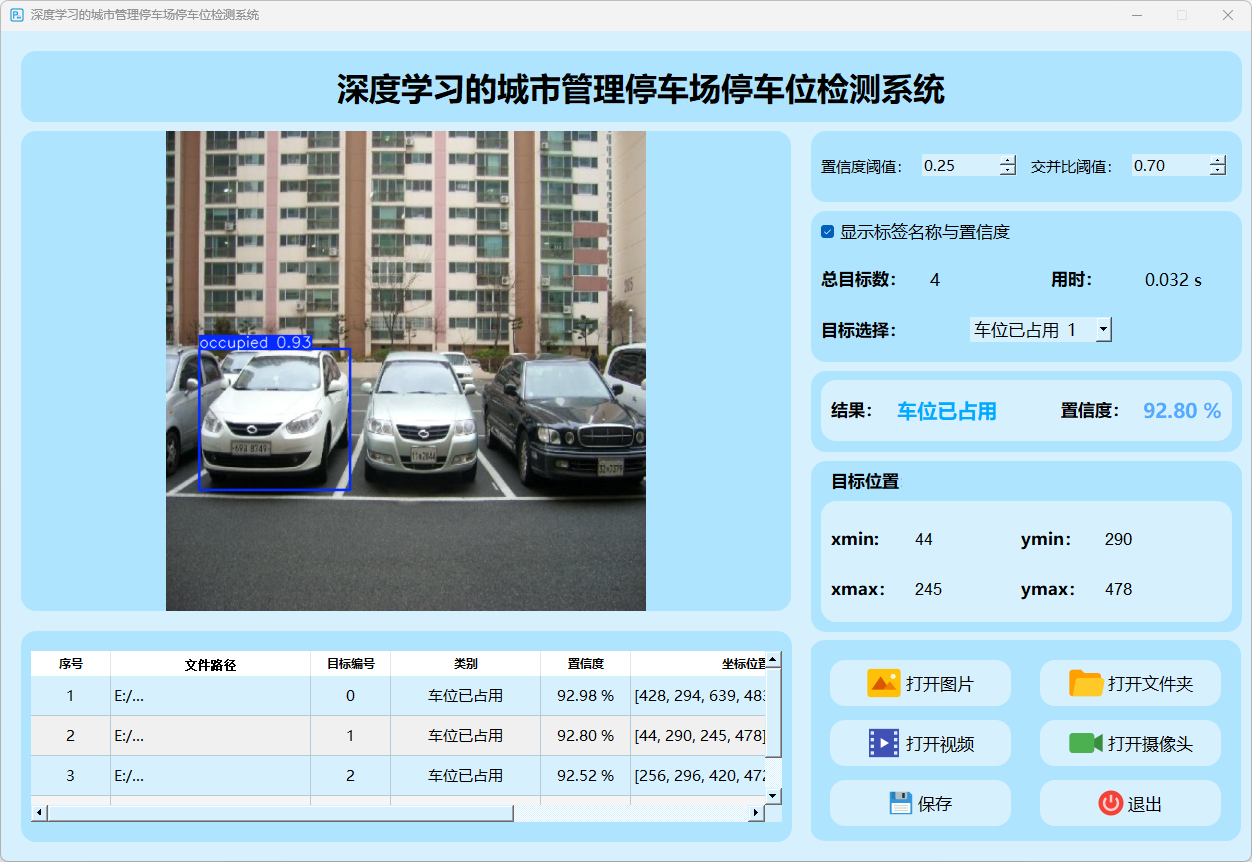Image resolution: width=1252 pixels, height=862 pixels.
Task: Click the floppy disk save icon
Action: pos(900,803)
